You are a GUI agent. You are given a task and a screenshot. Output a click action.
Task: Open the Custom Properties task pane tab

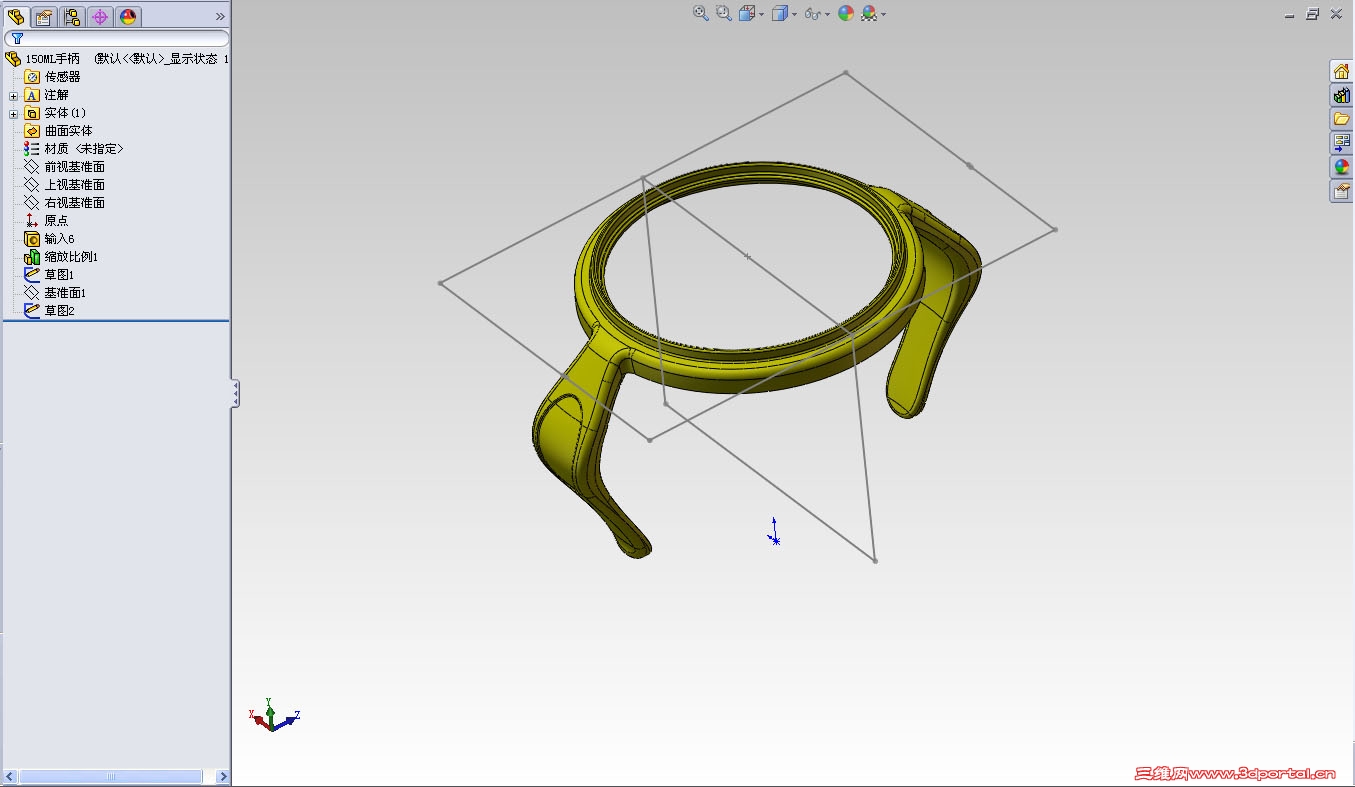[x=1341, y=191]
